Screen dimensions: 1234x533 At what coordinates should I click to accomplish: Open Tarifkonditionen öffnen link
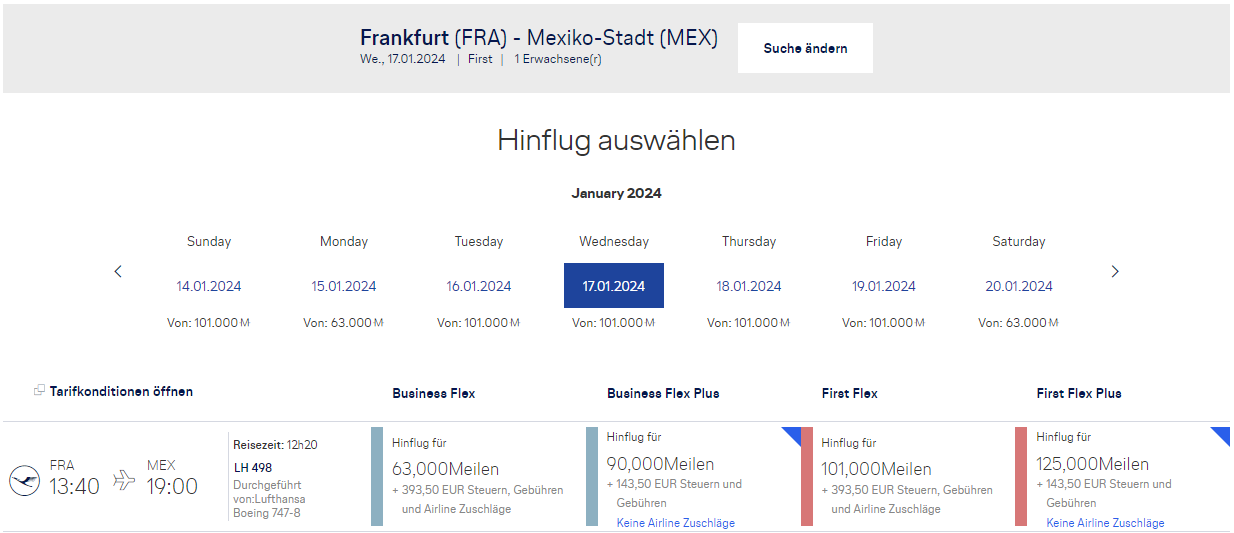tap(121, 391)
